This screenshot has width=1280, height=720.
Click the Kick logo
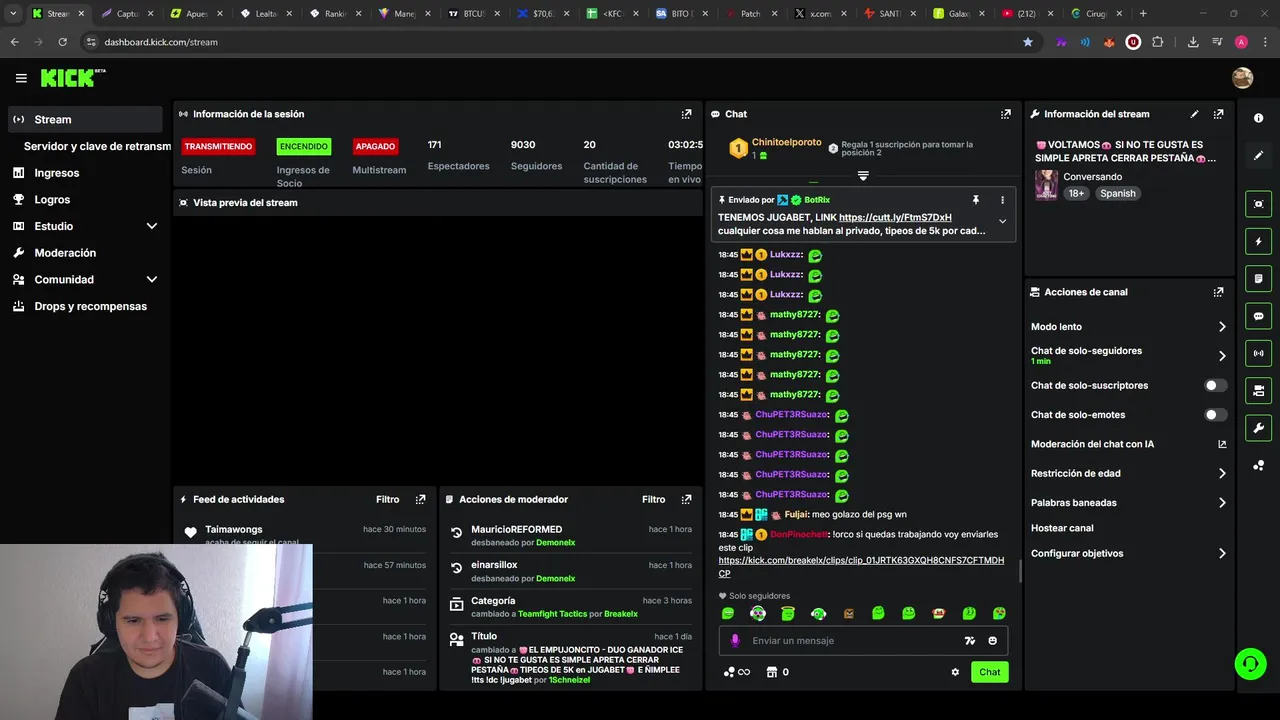pyautogui.click(x=73, y=78)
